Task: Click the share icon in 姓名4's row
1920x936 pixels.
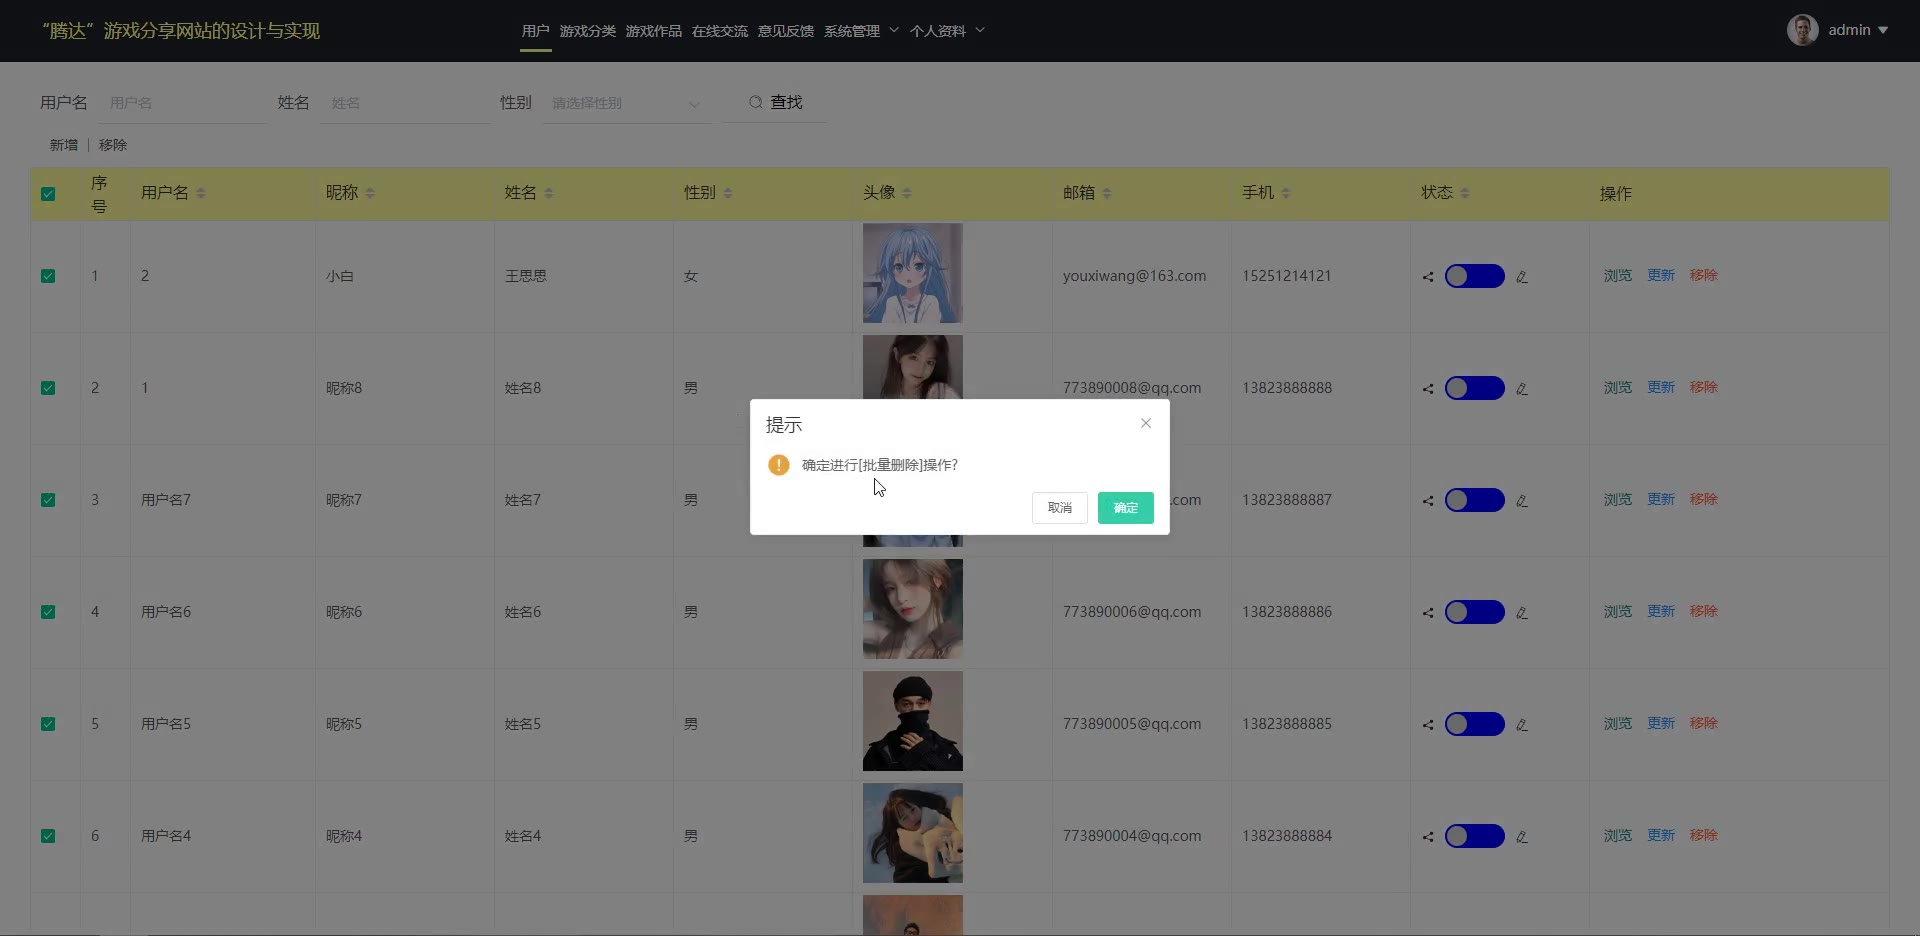Action: coord(1428,837)
